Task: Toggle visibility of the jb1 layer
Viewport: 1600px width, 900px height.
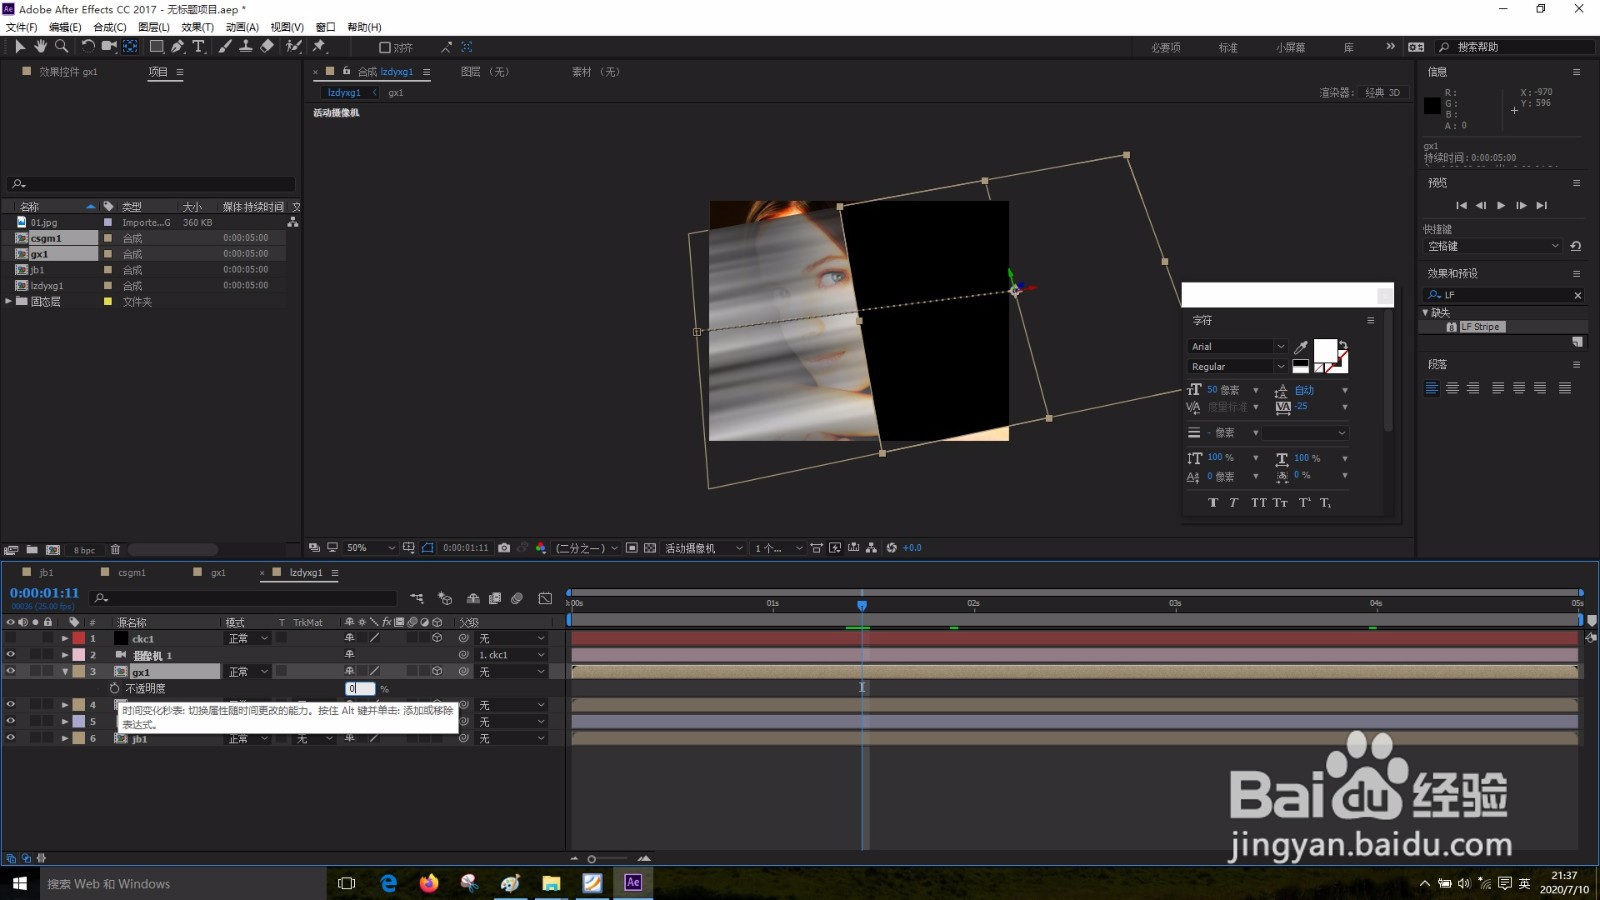Action: (x=11, y=738)
